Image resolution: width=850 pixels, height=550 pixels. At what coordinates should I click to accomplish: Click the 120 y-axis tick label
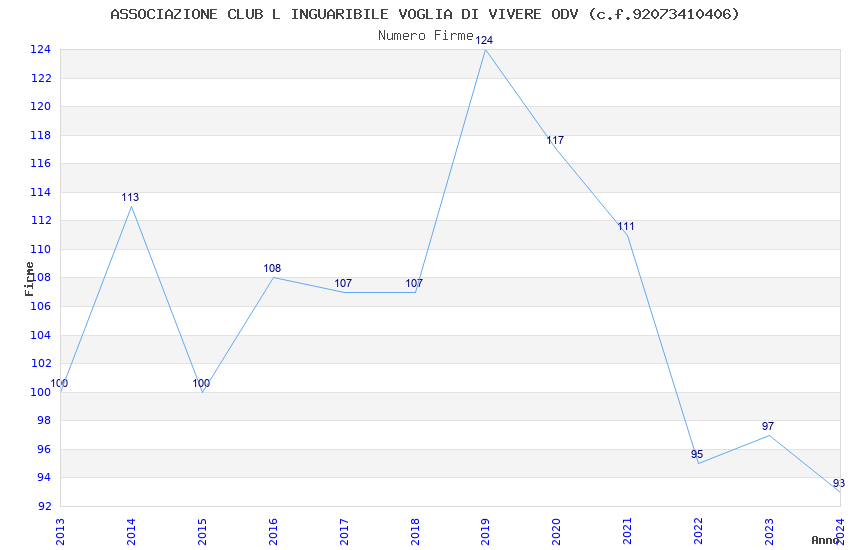pyautogui.click(x=41, y=106)
